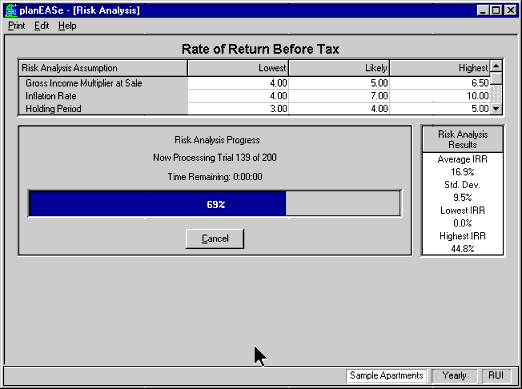Close the planEASe window
Screen dimensions: 522x389
(510, 10)
